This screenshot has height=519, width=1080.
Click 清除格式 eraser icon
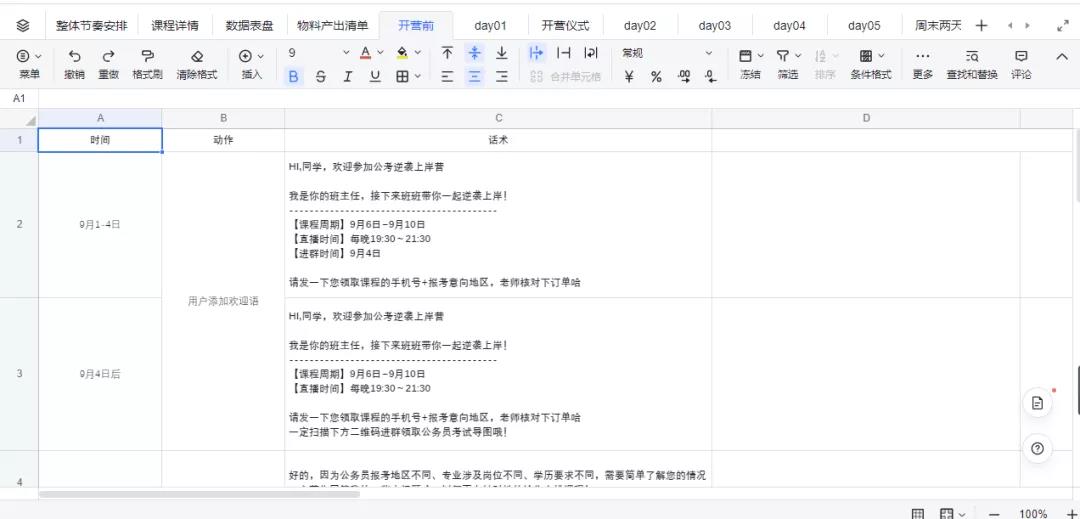point(197,56)
